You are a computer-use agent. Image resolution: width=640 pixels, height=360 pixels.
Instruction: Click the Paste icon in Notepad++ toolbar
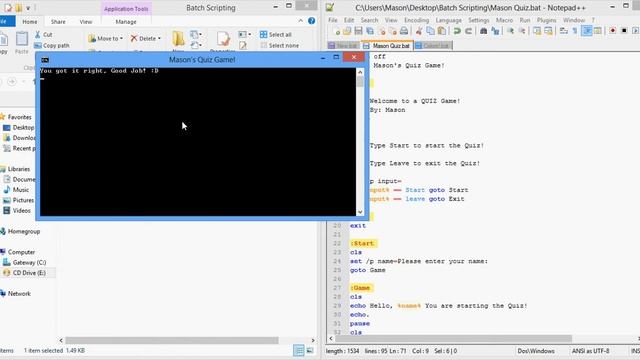pyautogui.click(x=442, y=31)
